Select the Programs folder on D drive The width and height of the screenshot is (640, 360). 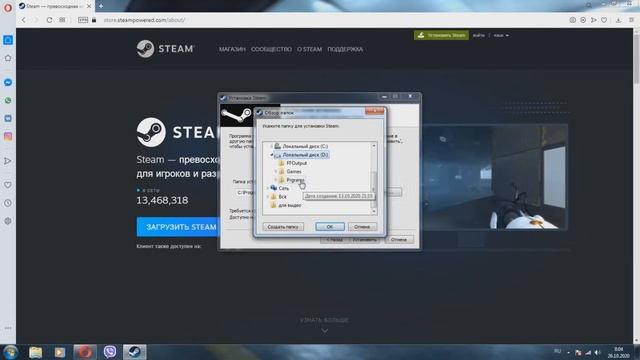click(x=295, y=180)
